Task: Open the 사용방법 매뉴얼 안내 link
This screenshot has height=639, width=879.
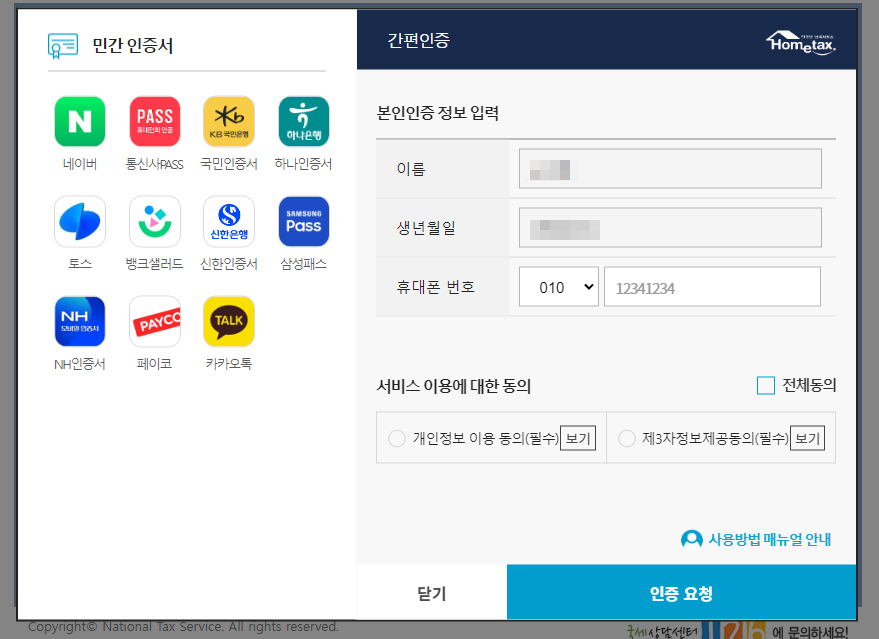Action: [x=770, y=540]
